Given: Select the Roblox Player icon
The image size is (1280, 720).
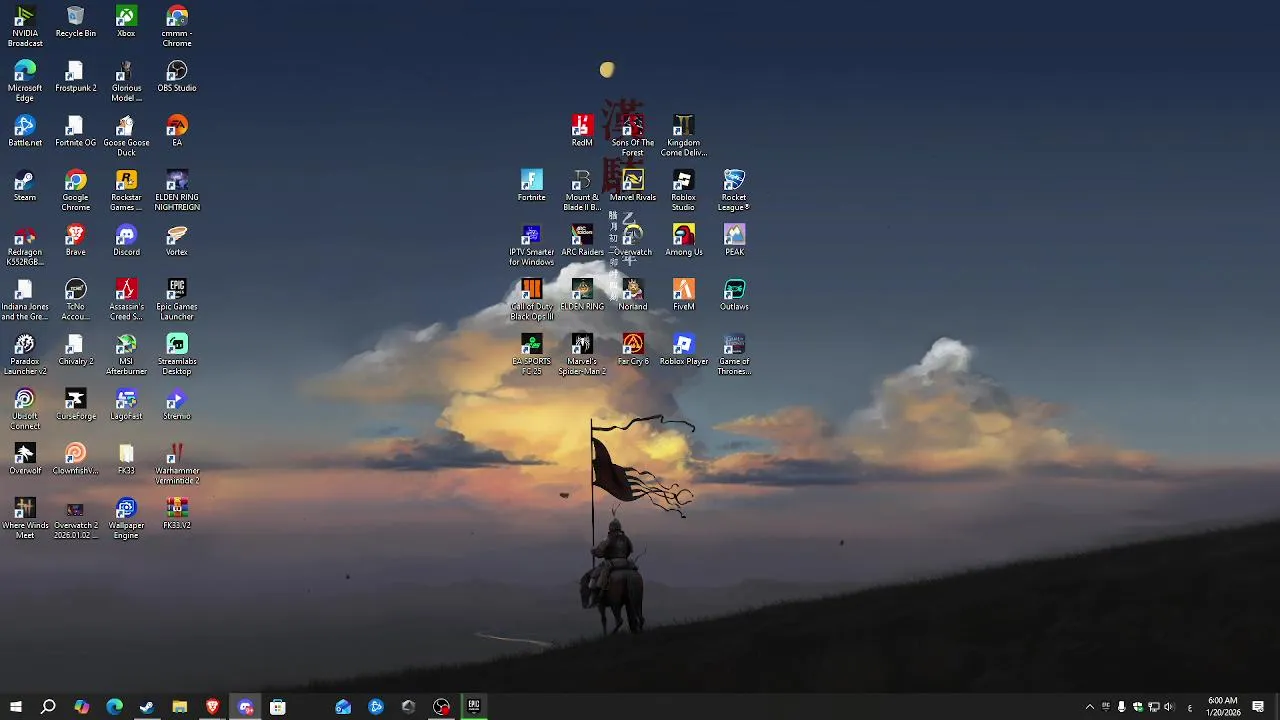Looking at the screenshot, I should 684,351.
